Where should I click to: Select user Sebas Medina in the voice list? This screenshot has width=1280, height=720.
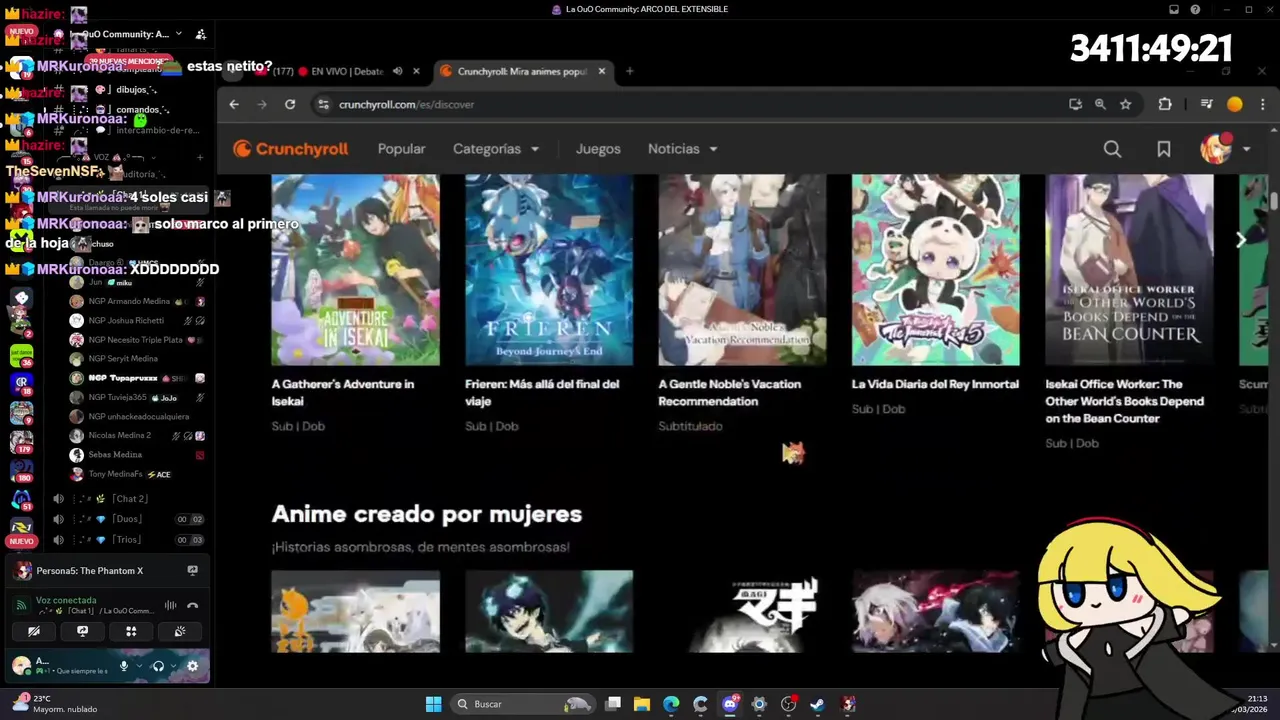pos(115,454)
